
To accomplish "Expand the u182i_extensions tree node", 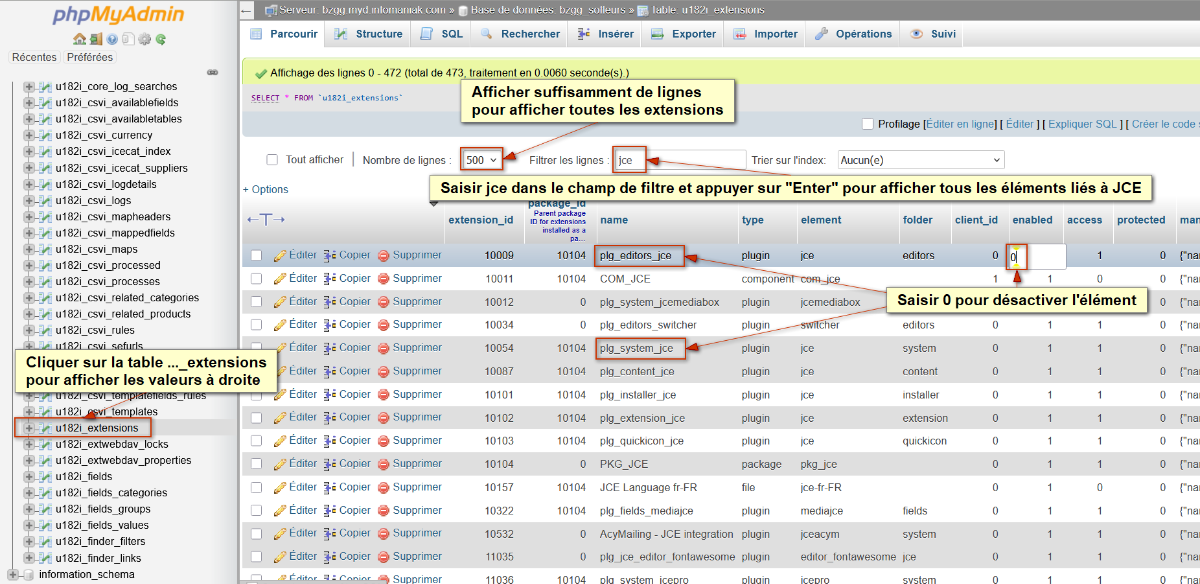I will click(29, 428).
